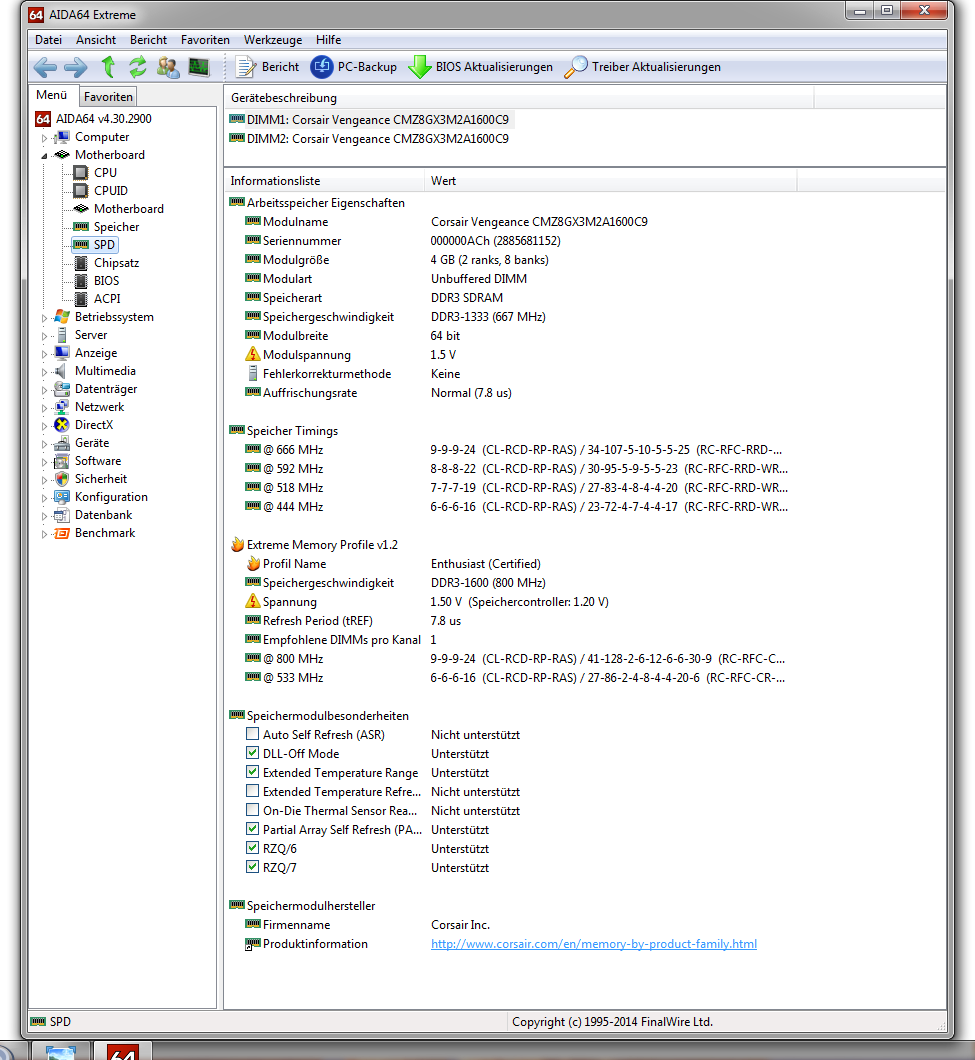The image size is (975, 1060).
Task: Click the Multimedia speaker icon
Action: 62,370
